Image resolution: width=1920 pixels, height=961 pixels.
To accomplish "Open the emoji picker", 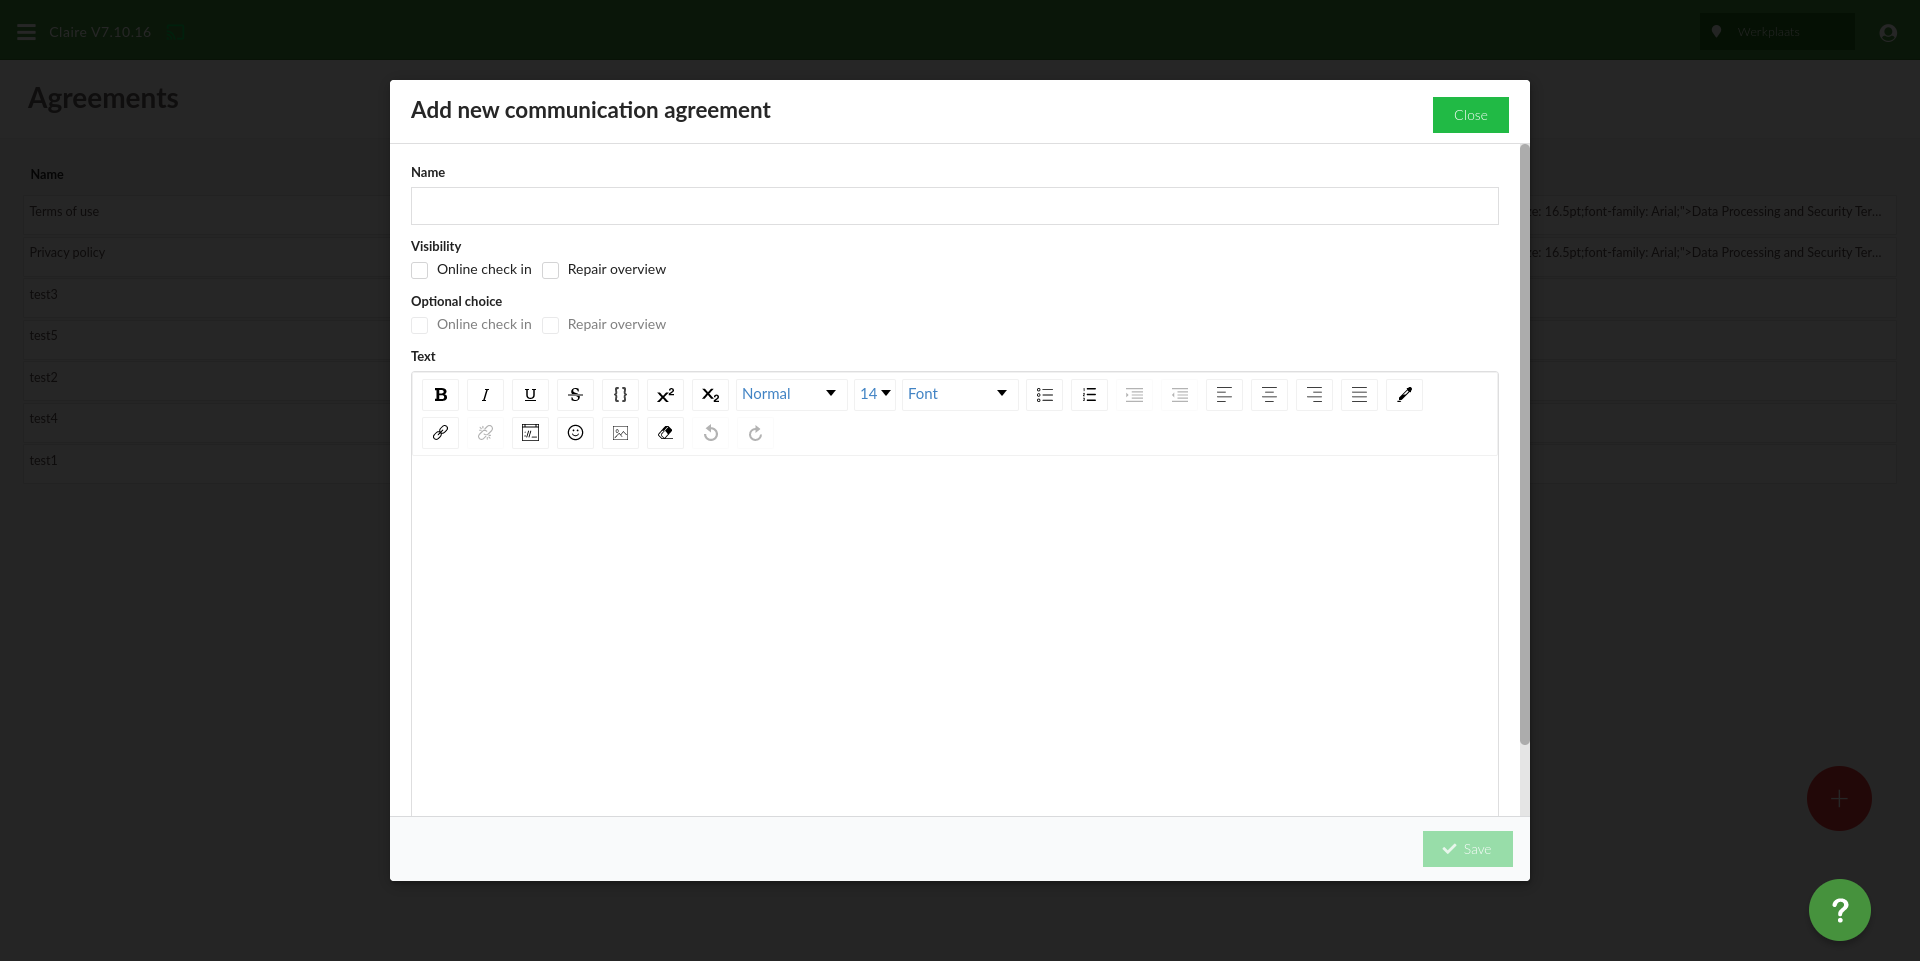I will pyautogui.click(x=575, y=433).
